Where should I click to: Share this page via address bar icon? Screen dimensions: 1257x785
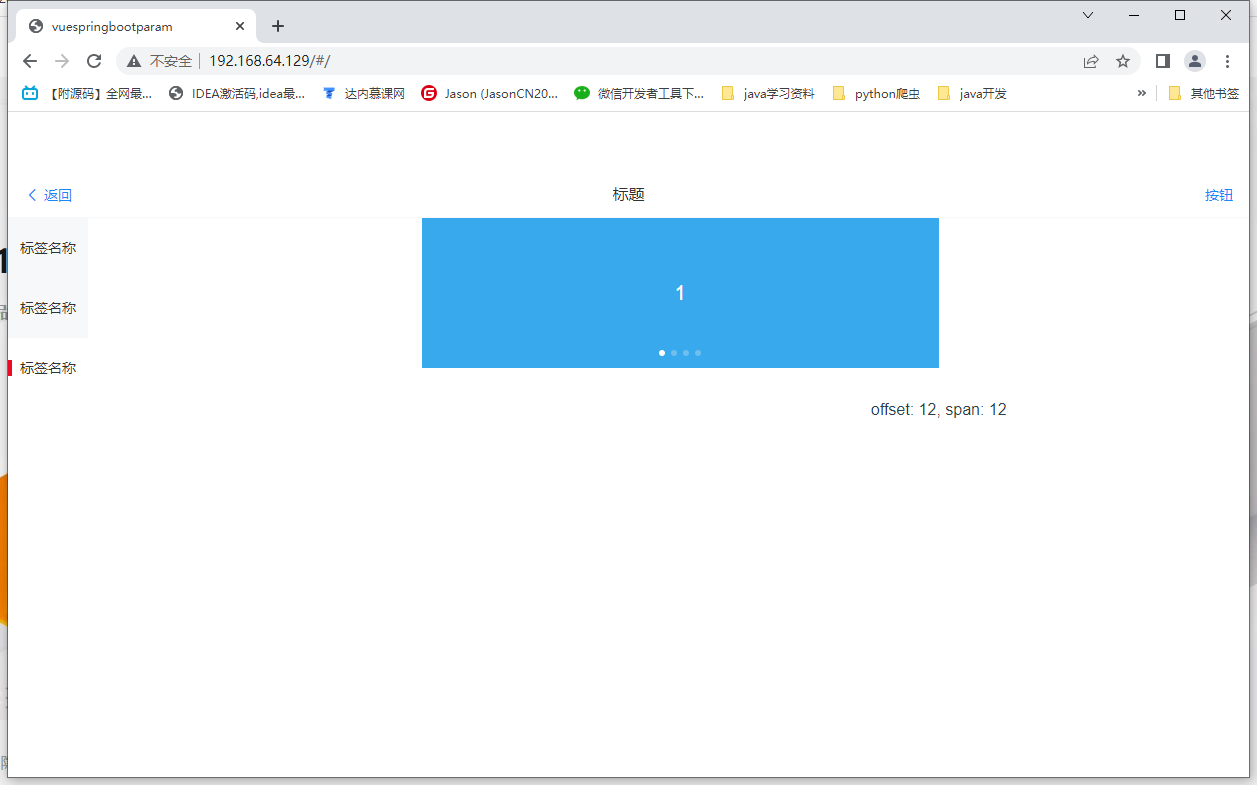point(1091,61)
